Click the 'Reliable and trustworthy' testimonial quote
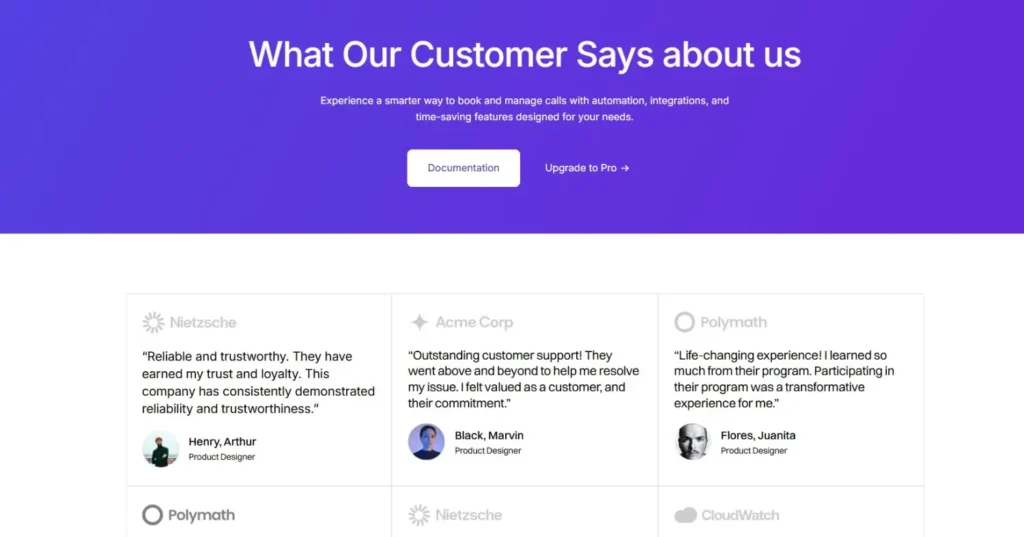The height and width of the screenshot is (537, 1024). (259, 382)
